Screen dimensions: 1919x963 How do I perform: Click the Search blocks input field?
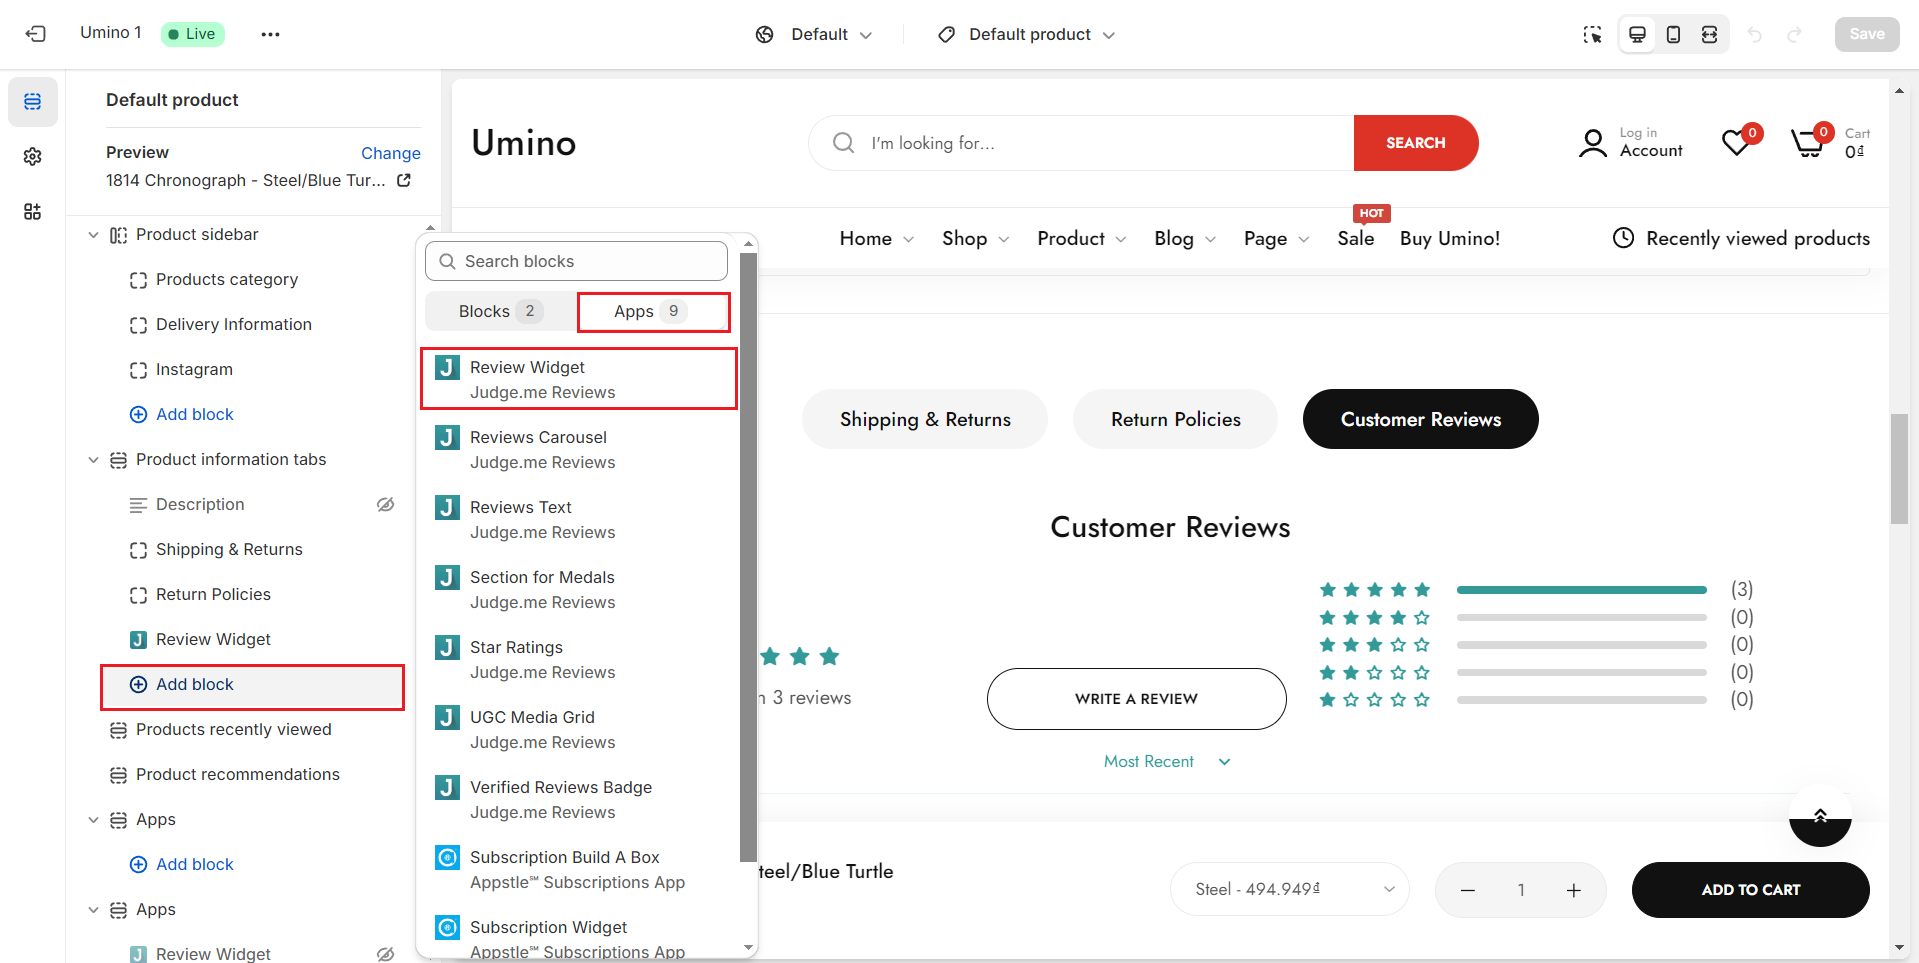coord(577,261)
